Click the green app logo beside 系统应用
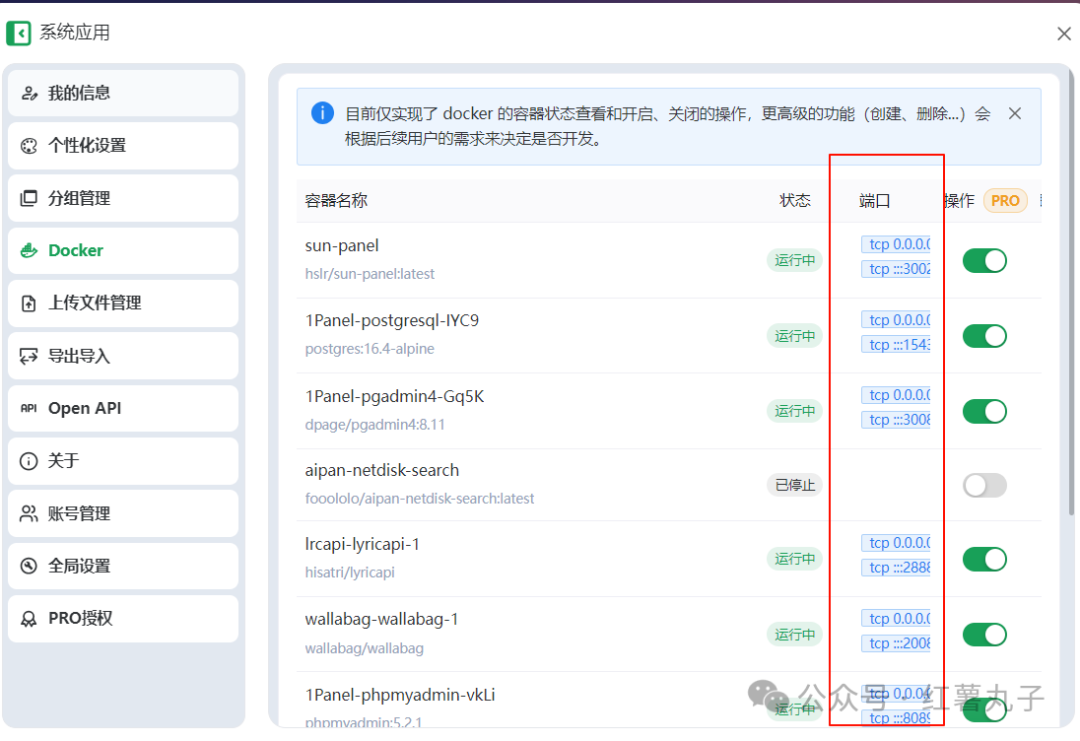The image size is (1080, 741). pyautogui.click(x=19, y=32)
